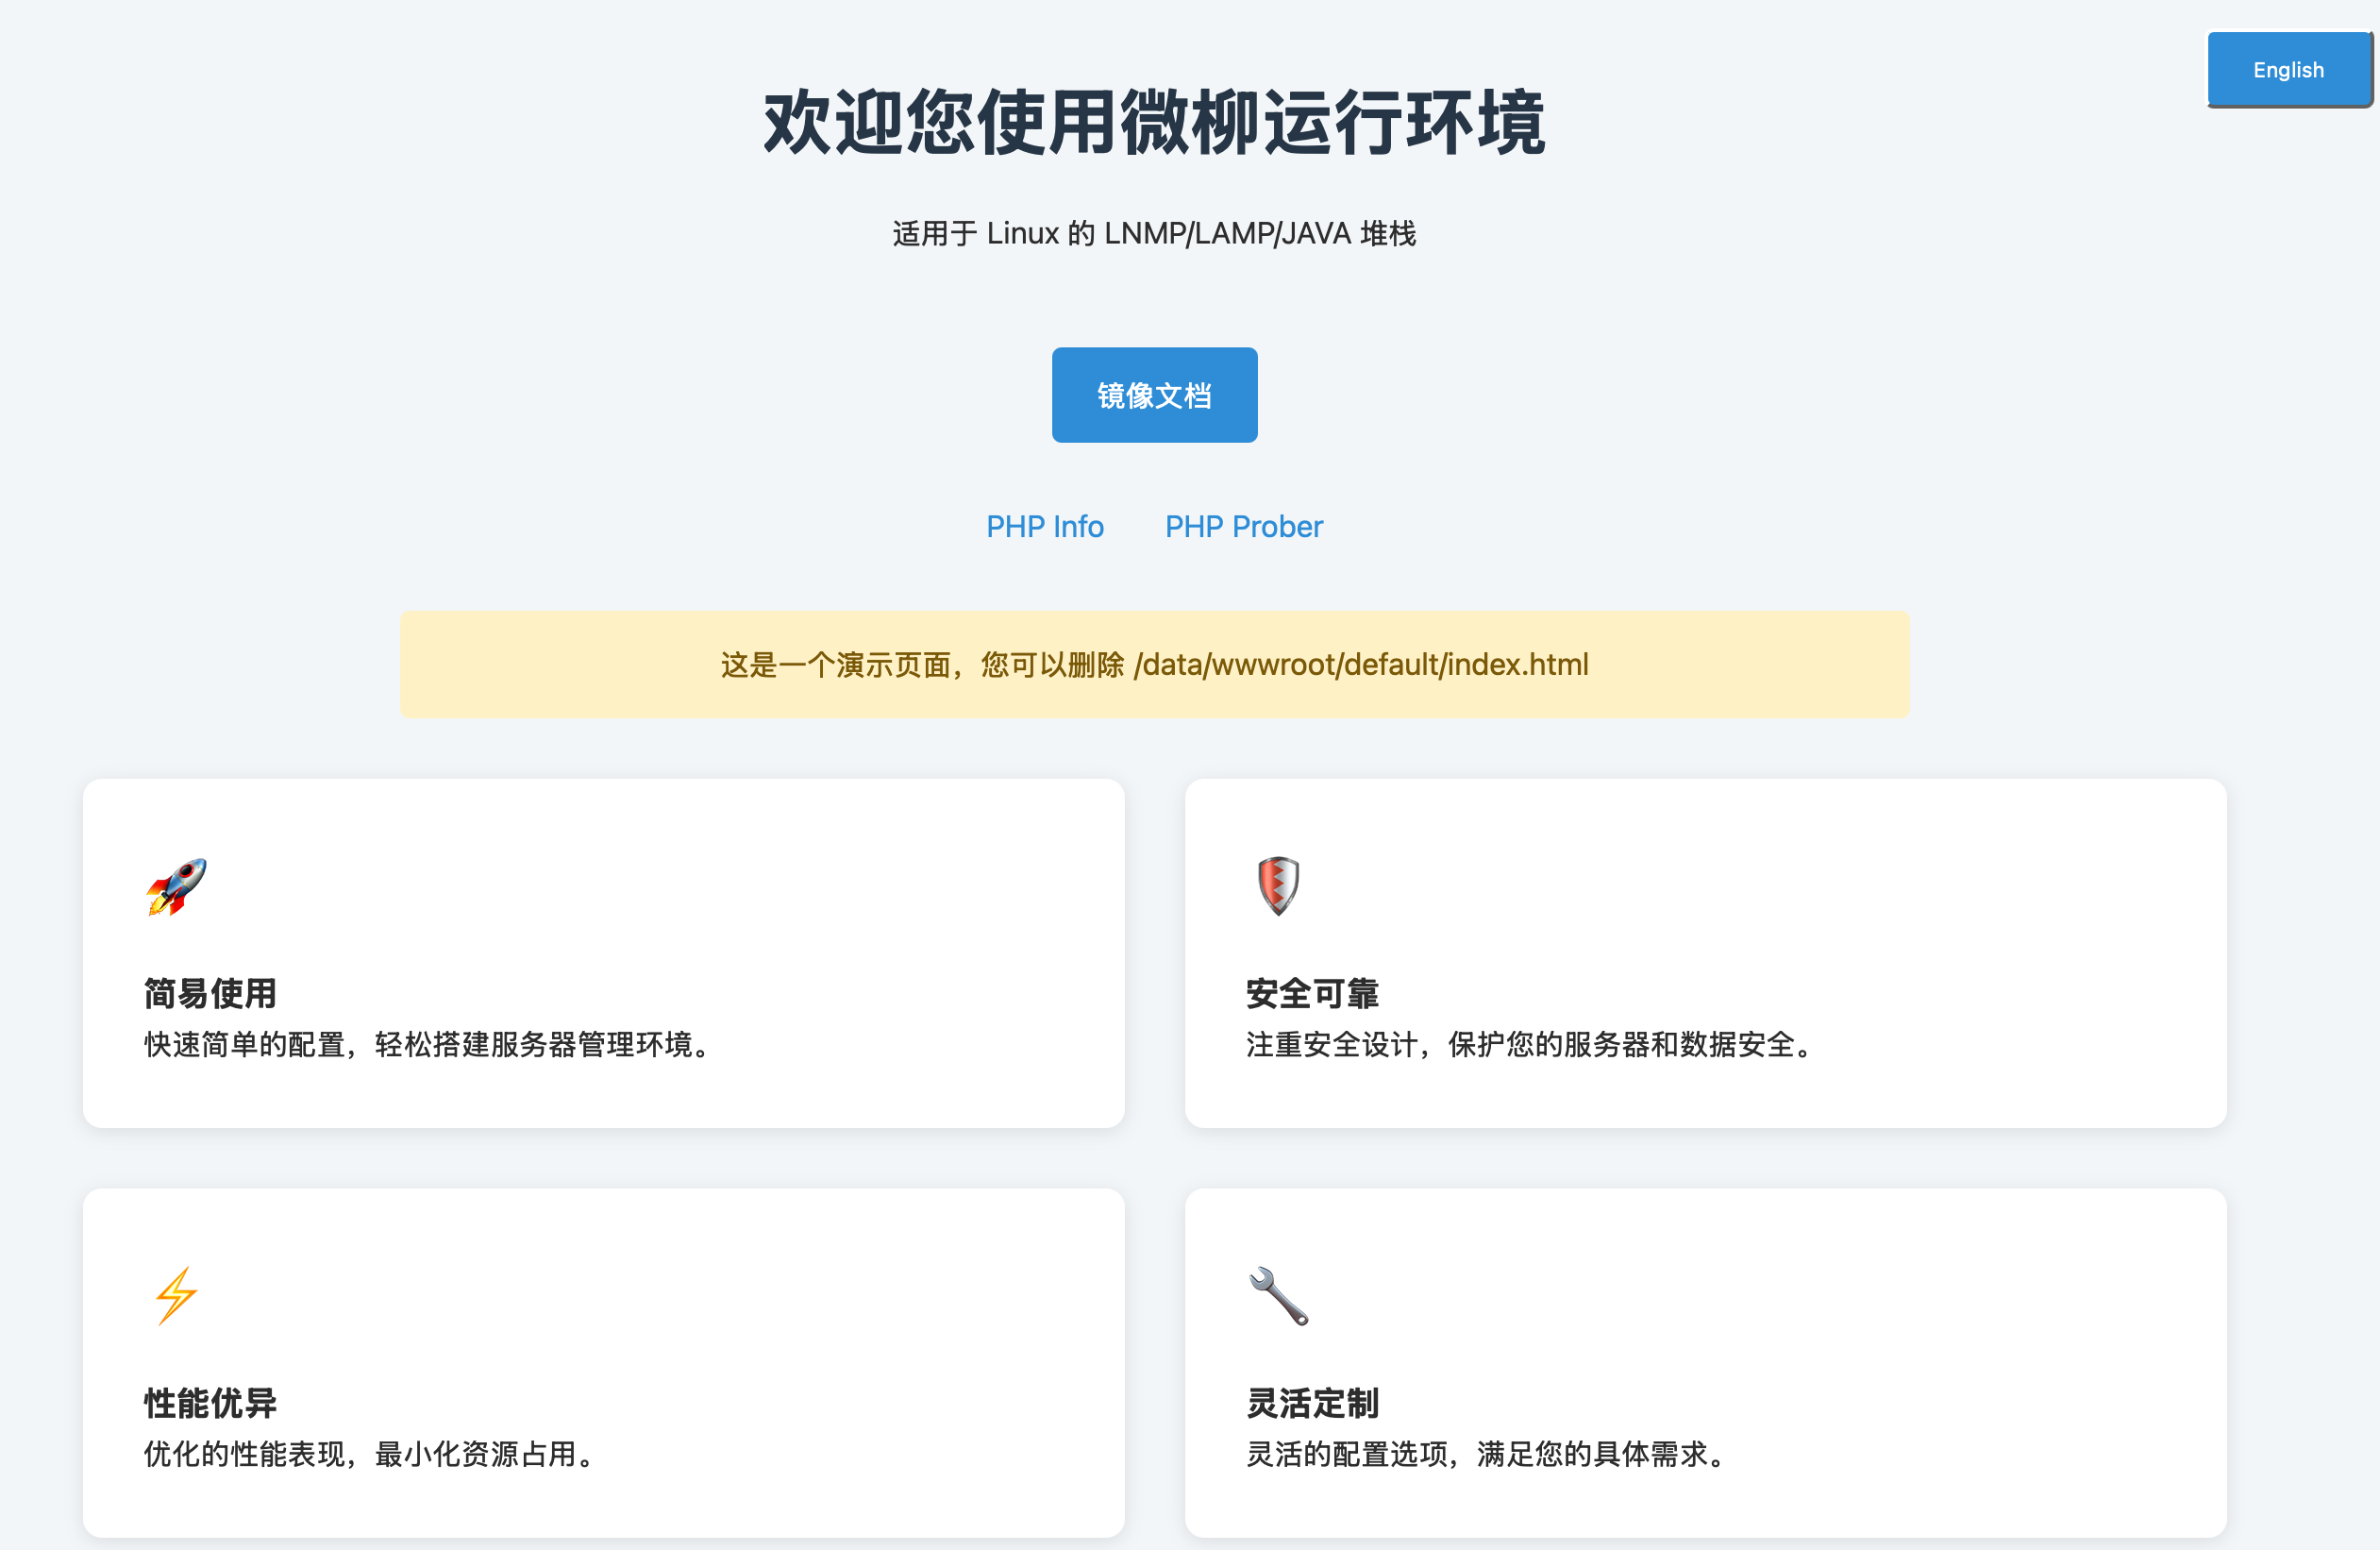Select the wrench emoji above 灵活定制 heading
Image resolution: width=2380 pixels, height=1550 pixels.
(x=1281, y=1293)
